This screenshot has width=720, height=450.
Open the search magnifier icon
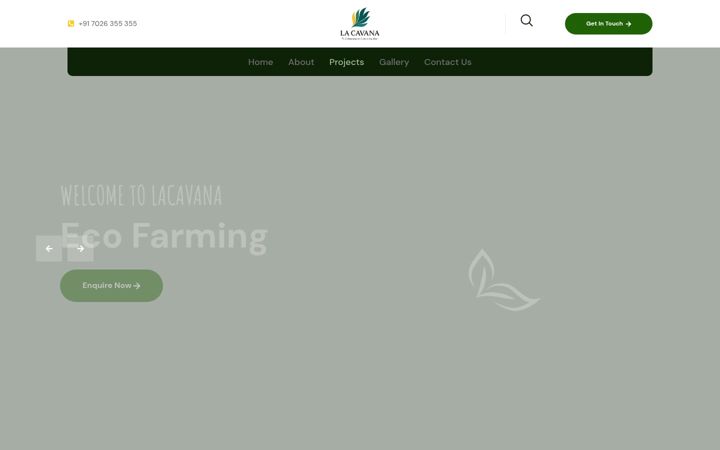pos(527,21)
